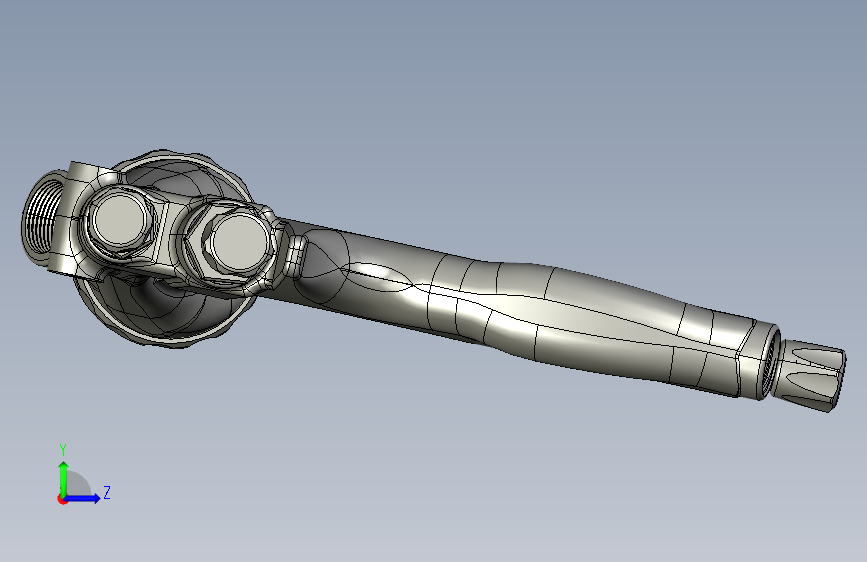Select the fluted nozzle tip at the right end
The width and height of the screenshot is (867, 562).
(808, 376)
